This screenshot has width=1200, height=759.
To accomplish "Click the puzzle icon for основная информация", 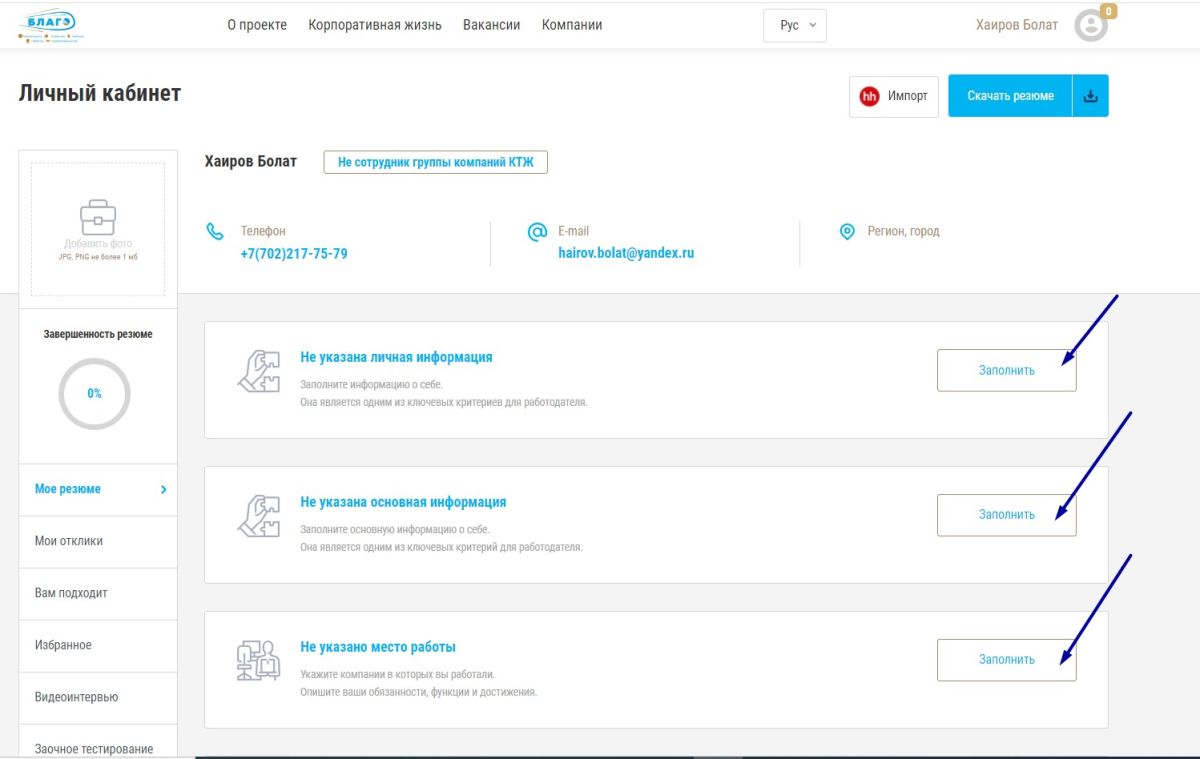I will pyautogui.click(x=258, y=515).
